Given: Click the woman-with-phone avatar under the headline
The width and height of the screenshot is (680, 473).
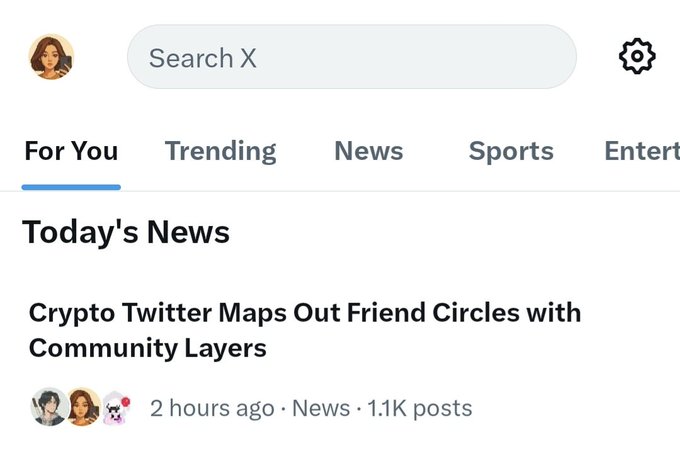Looking at the screenshot, I should pos(82,407).
